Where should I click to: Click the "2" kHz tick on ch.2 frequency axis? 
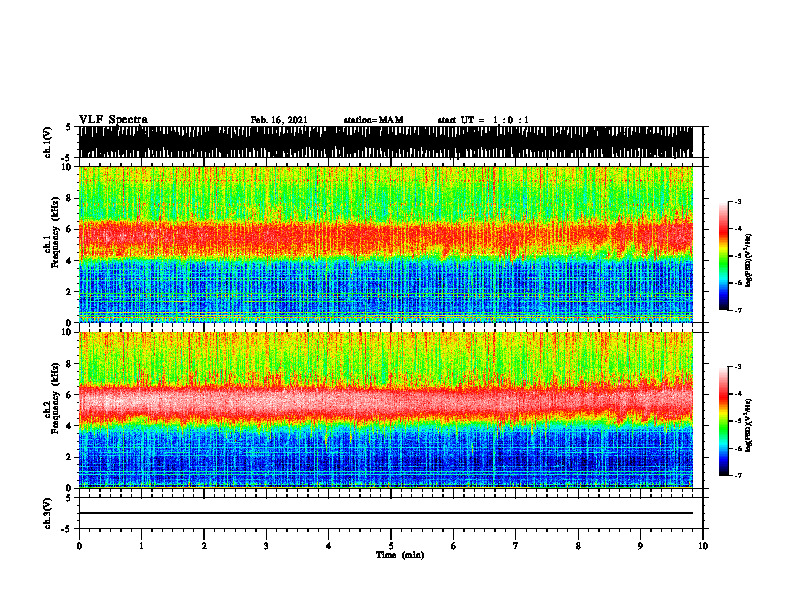point(69,457)
